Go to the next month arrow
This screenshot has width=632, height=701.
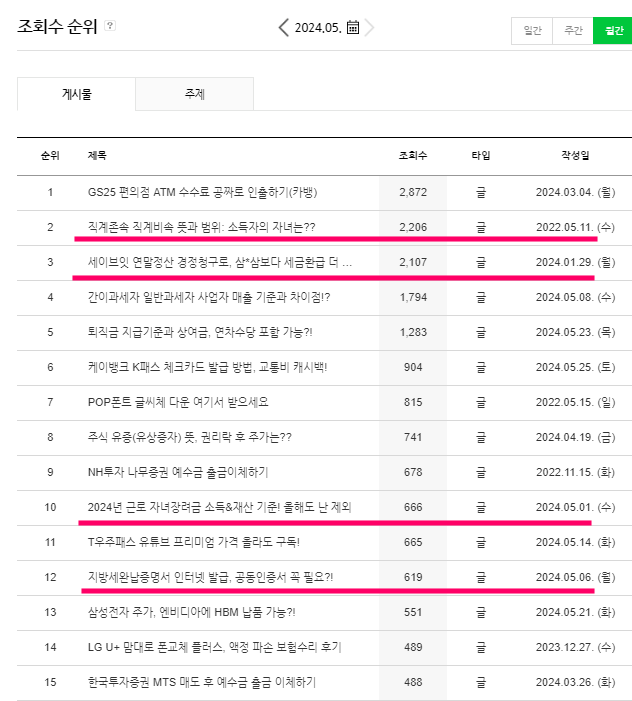click(369, 27)
